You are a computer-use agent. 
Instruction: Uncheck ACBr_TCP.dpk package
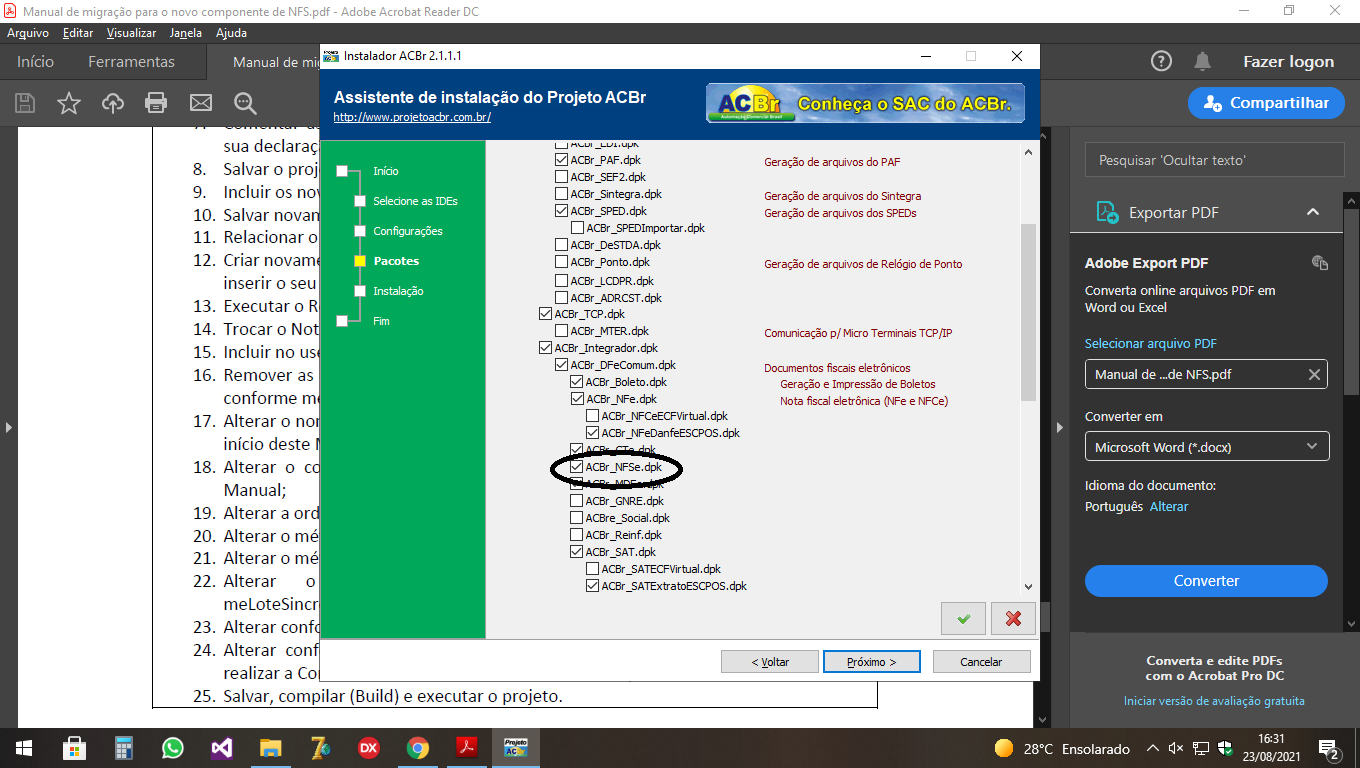click(x=545, y=314)
